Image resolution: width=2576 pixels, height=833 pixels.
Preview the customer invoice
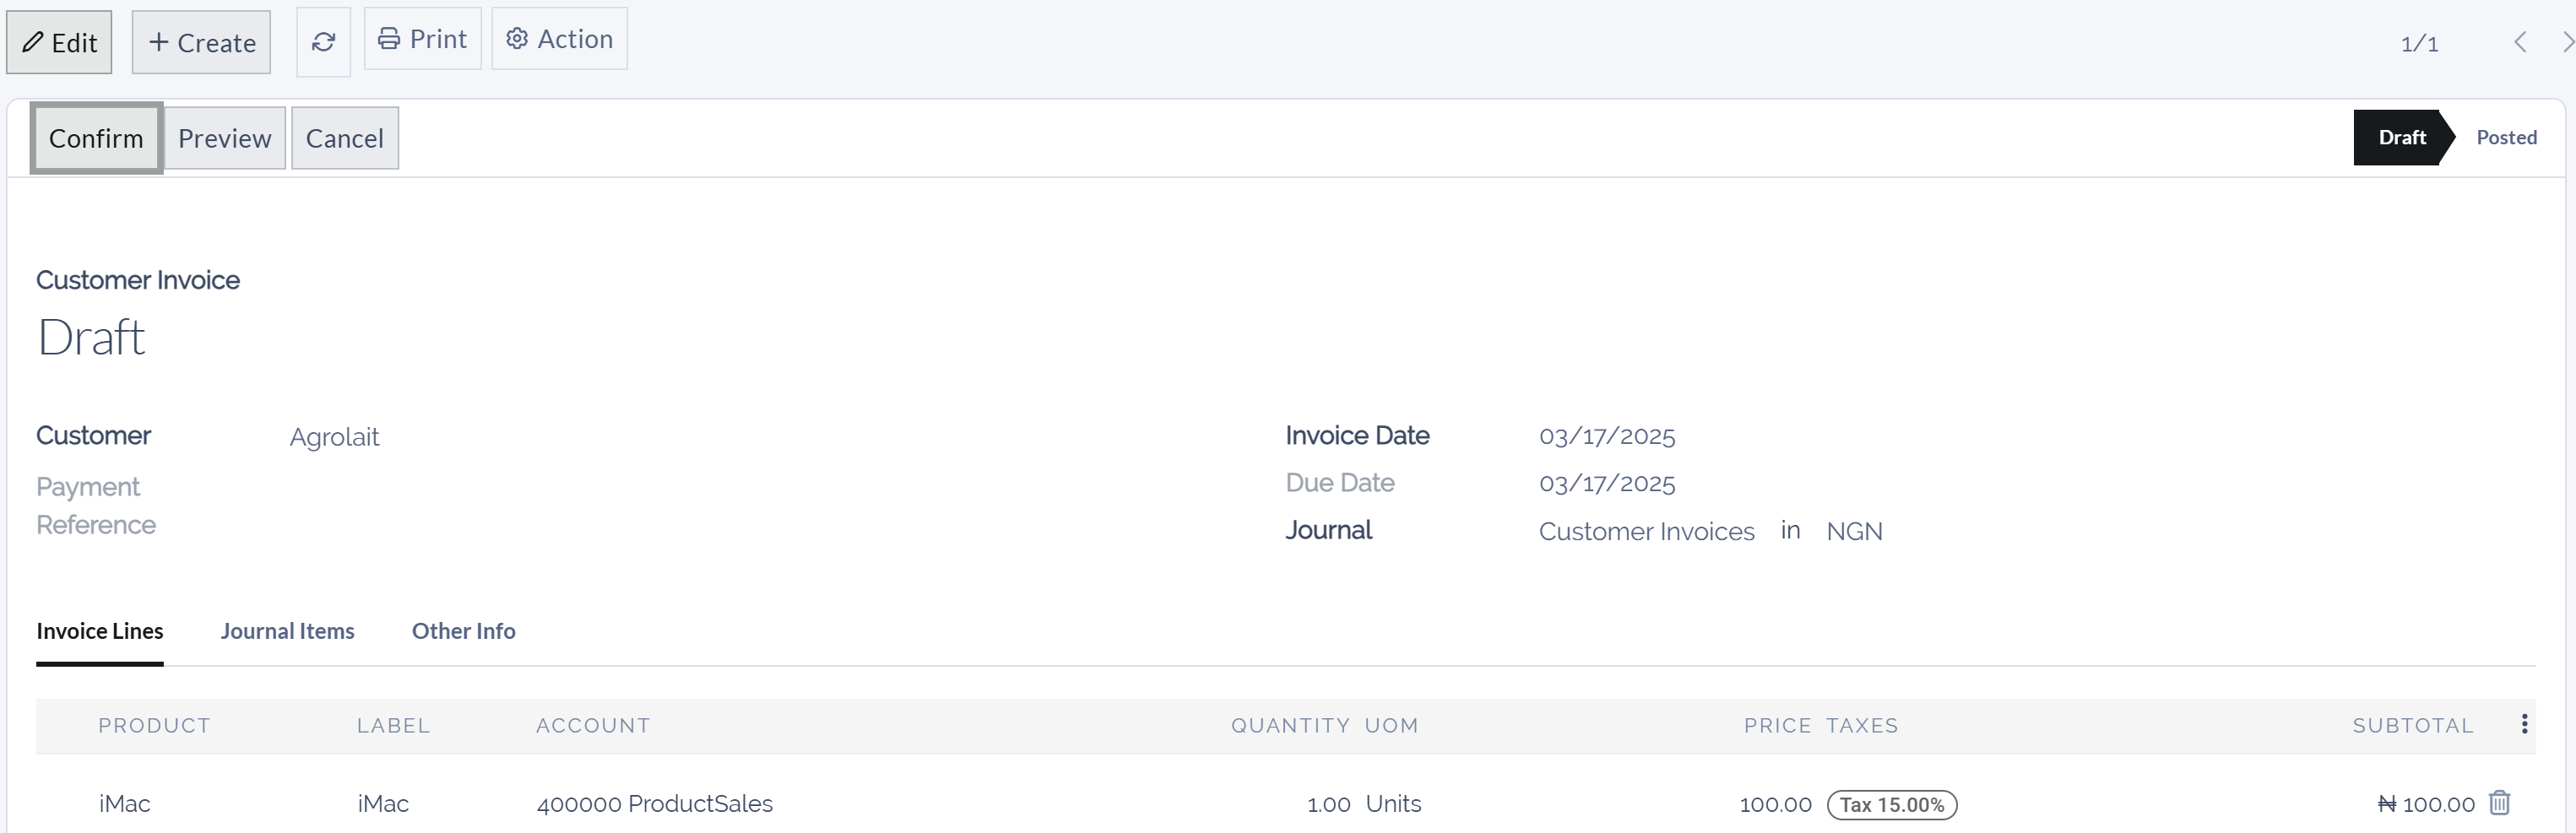coord(225,137)
